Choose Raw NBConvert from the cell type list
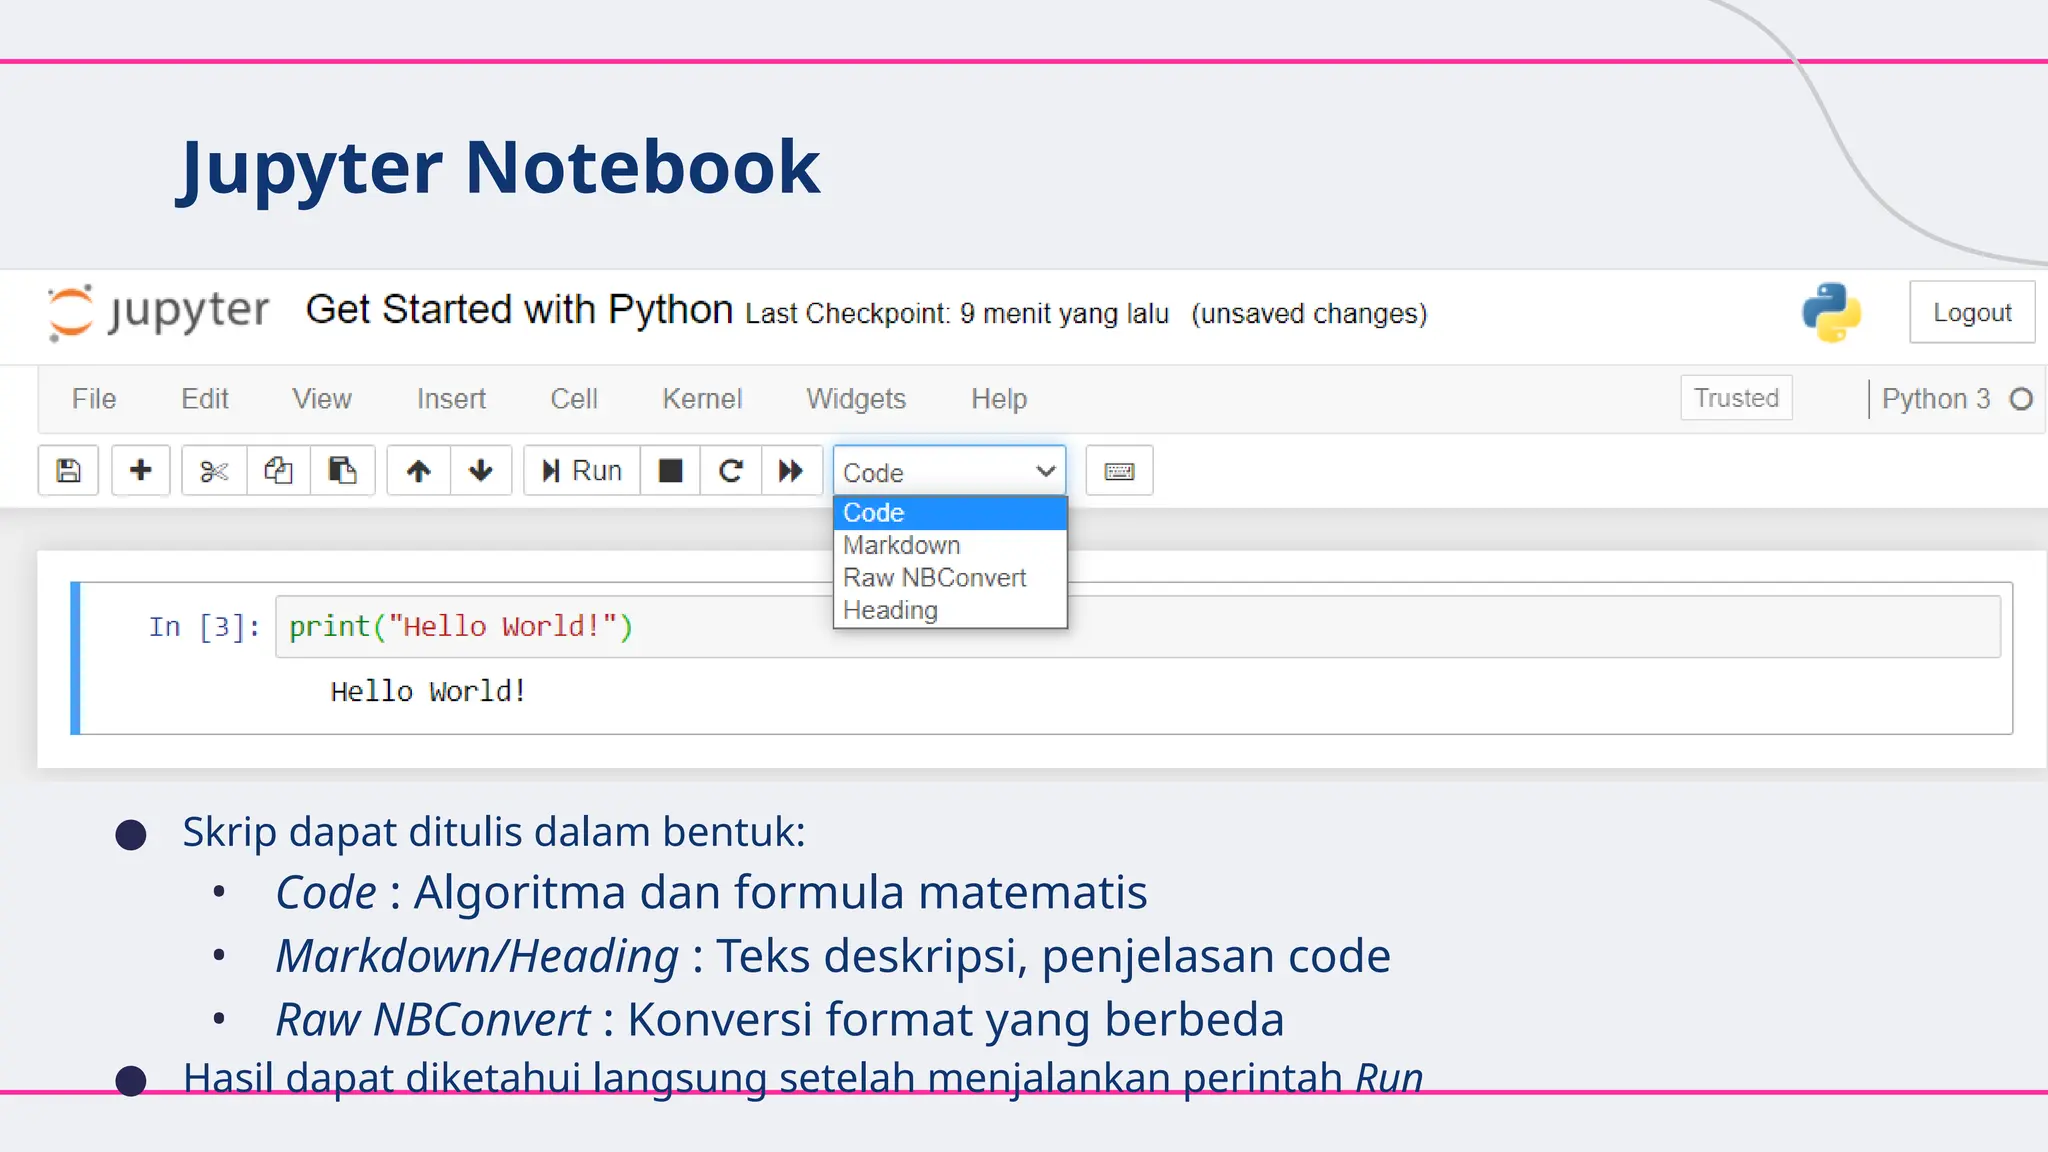 tap(950, 578)
